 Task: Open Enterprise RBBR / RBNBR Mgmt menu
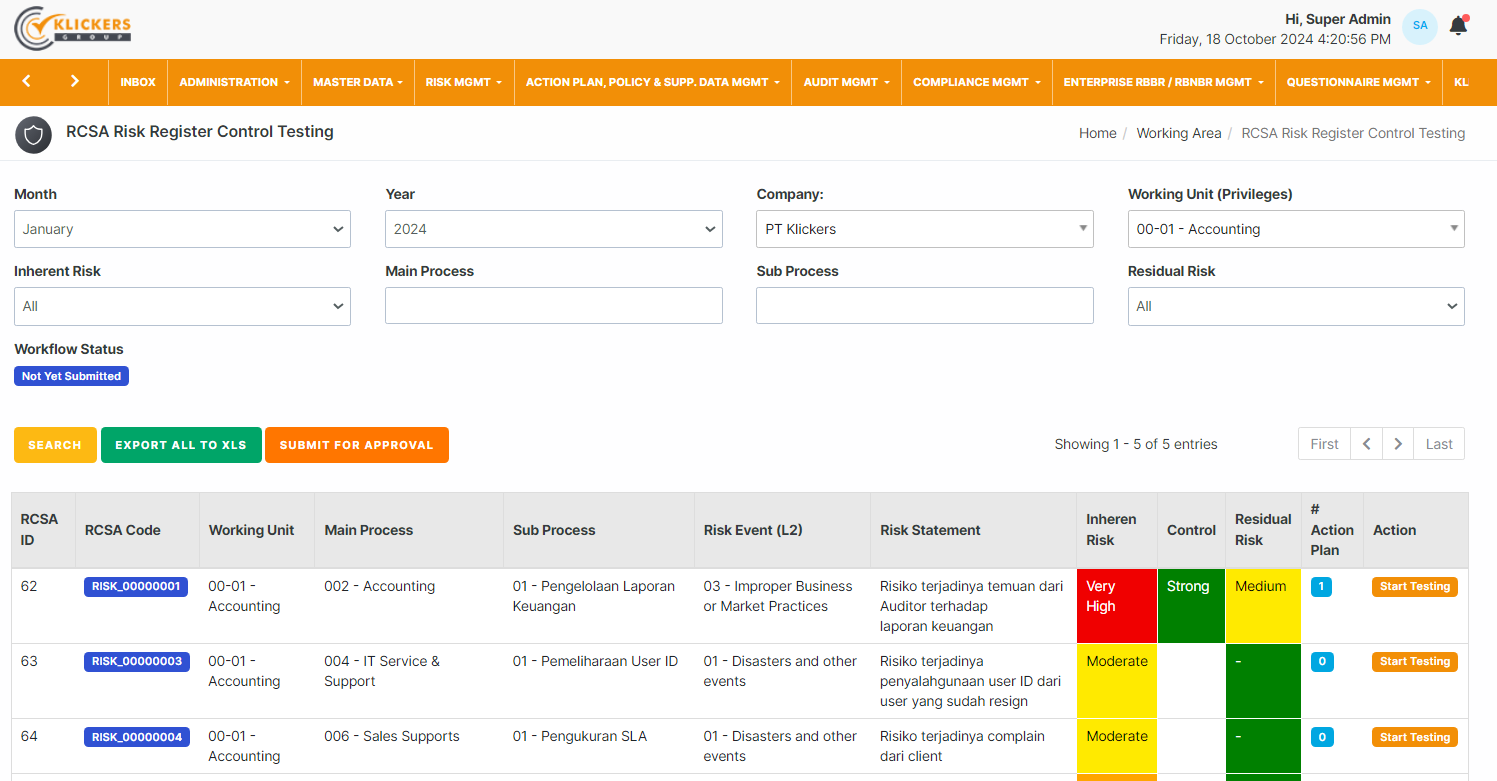click(x=1163, y=82)
